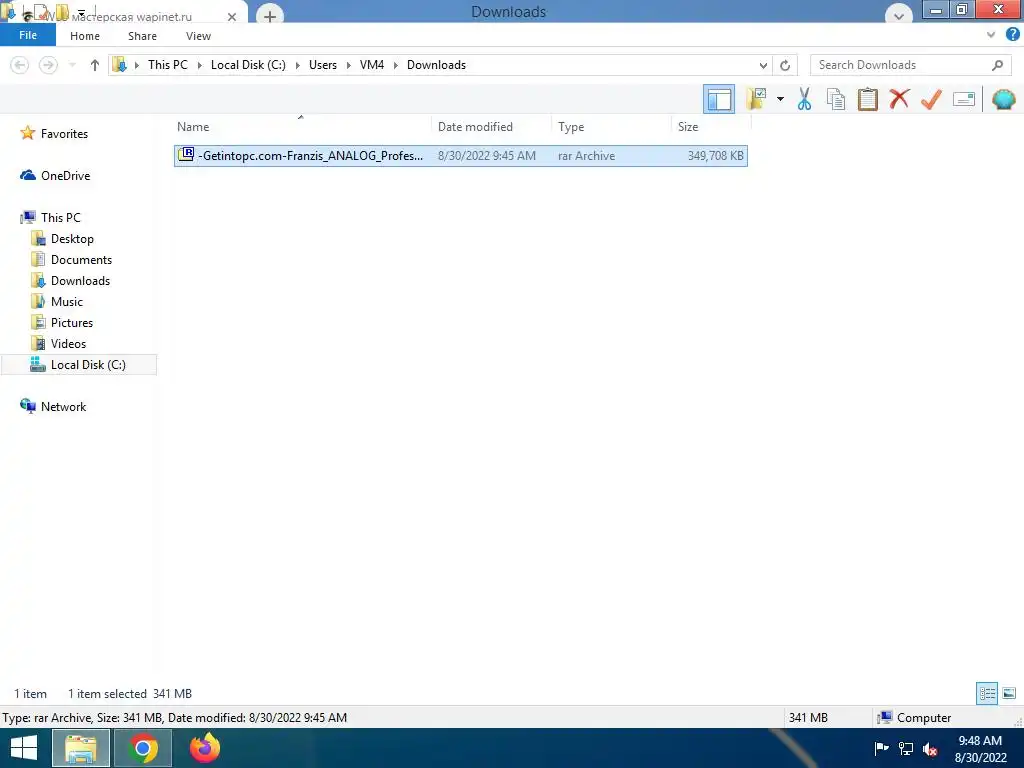1024x768 pixels.
Task: Click the rar archive file icon
Action: (x=186, y=155)
